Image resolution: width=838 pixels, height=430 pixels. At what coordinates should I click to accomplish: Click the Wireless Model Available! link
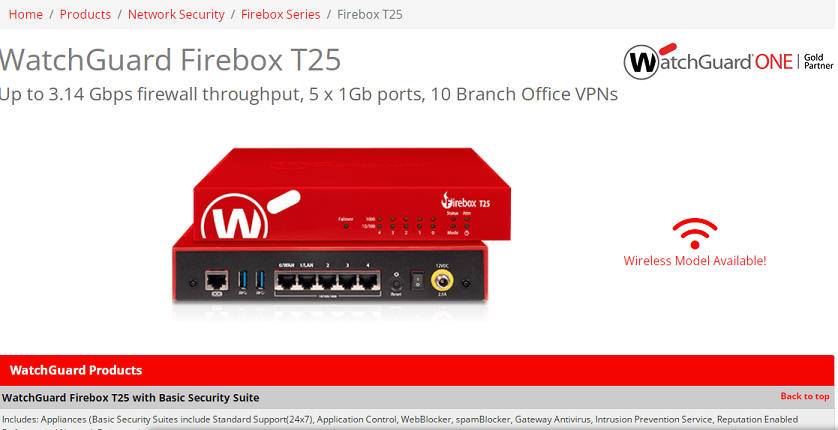click(x=695, y=261)
